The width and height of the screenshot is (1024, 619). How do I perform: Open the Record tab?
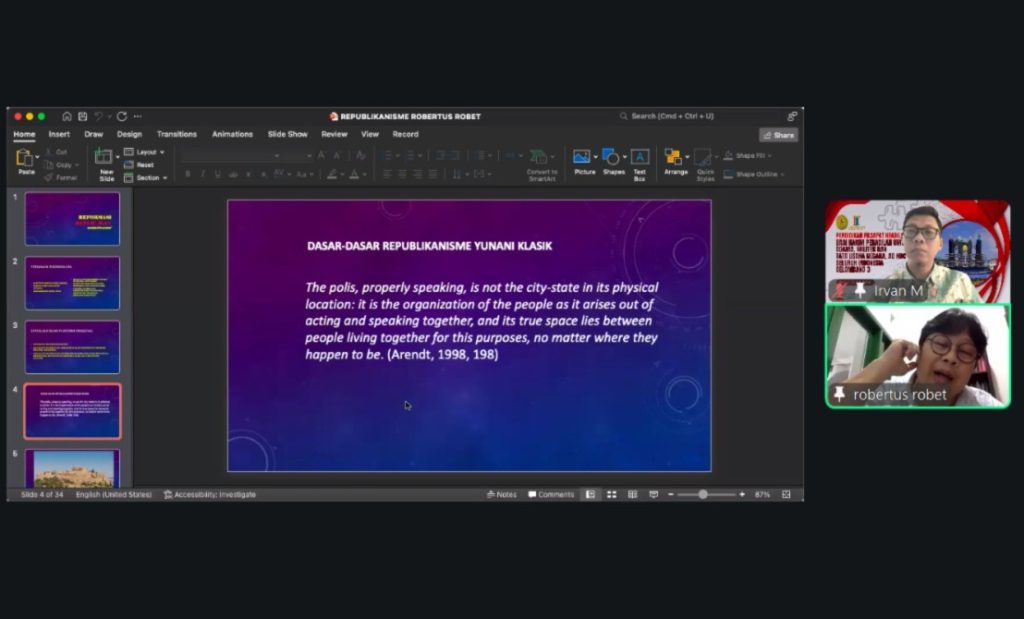405,134
